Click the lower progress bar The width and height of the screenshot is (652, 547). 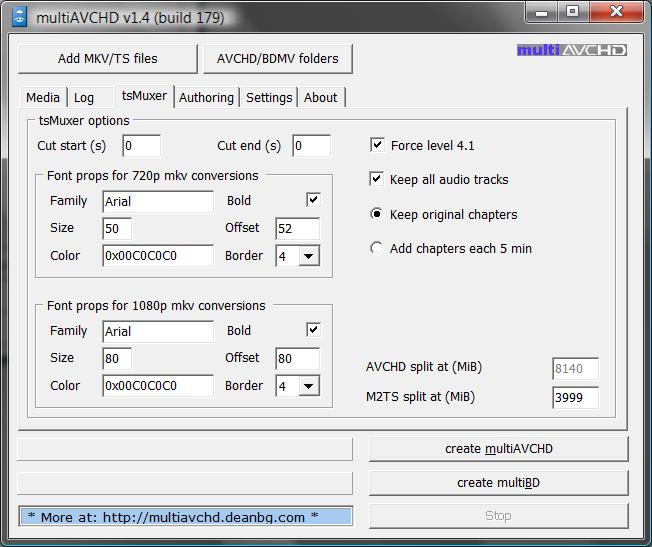pyautogui.click(x=185, y=483)
